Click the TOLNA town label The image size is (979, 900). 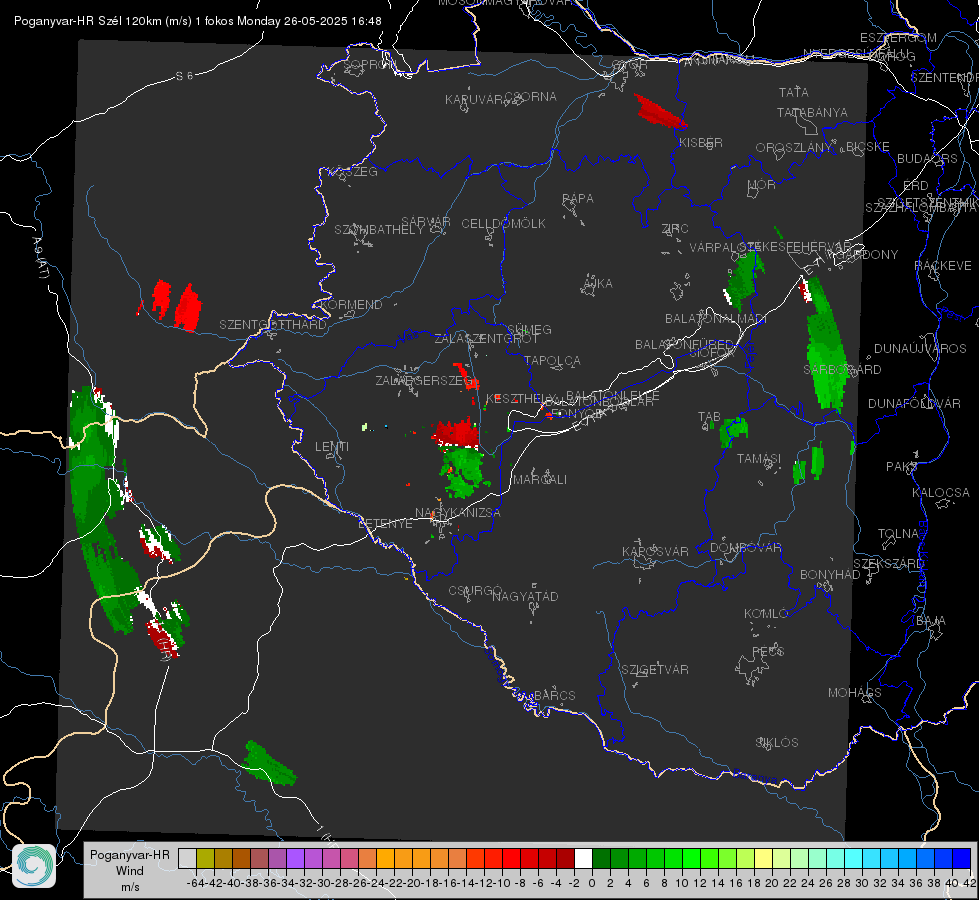coord(898,534)
